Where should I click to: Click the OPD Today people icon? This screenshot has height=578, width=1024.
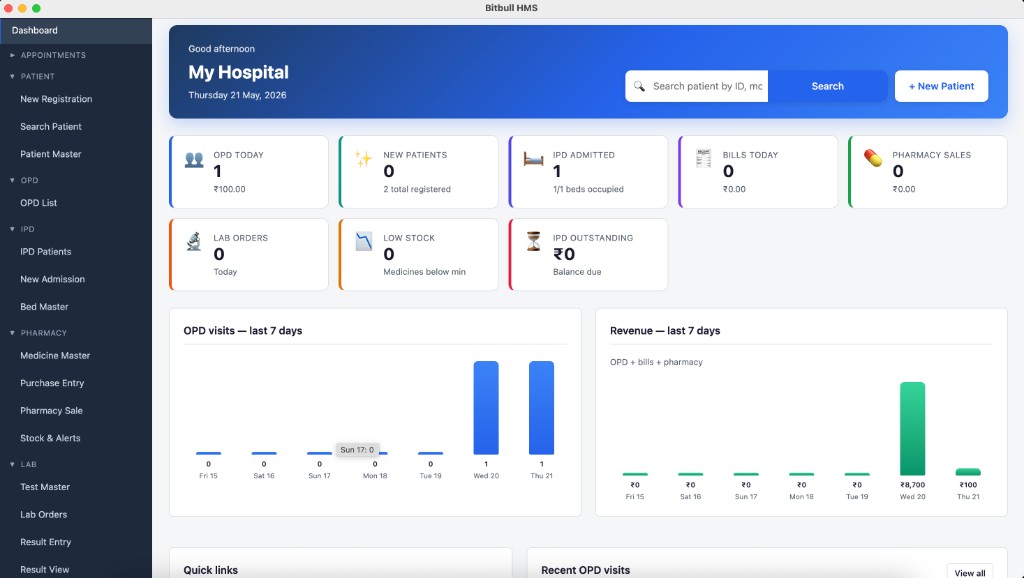click(x=194, y=159)
